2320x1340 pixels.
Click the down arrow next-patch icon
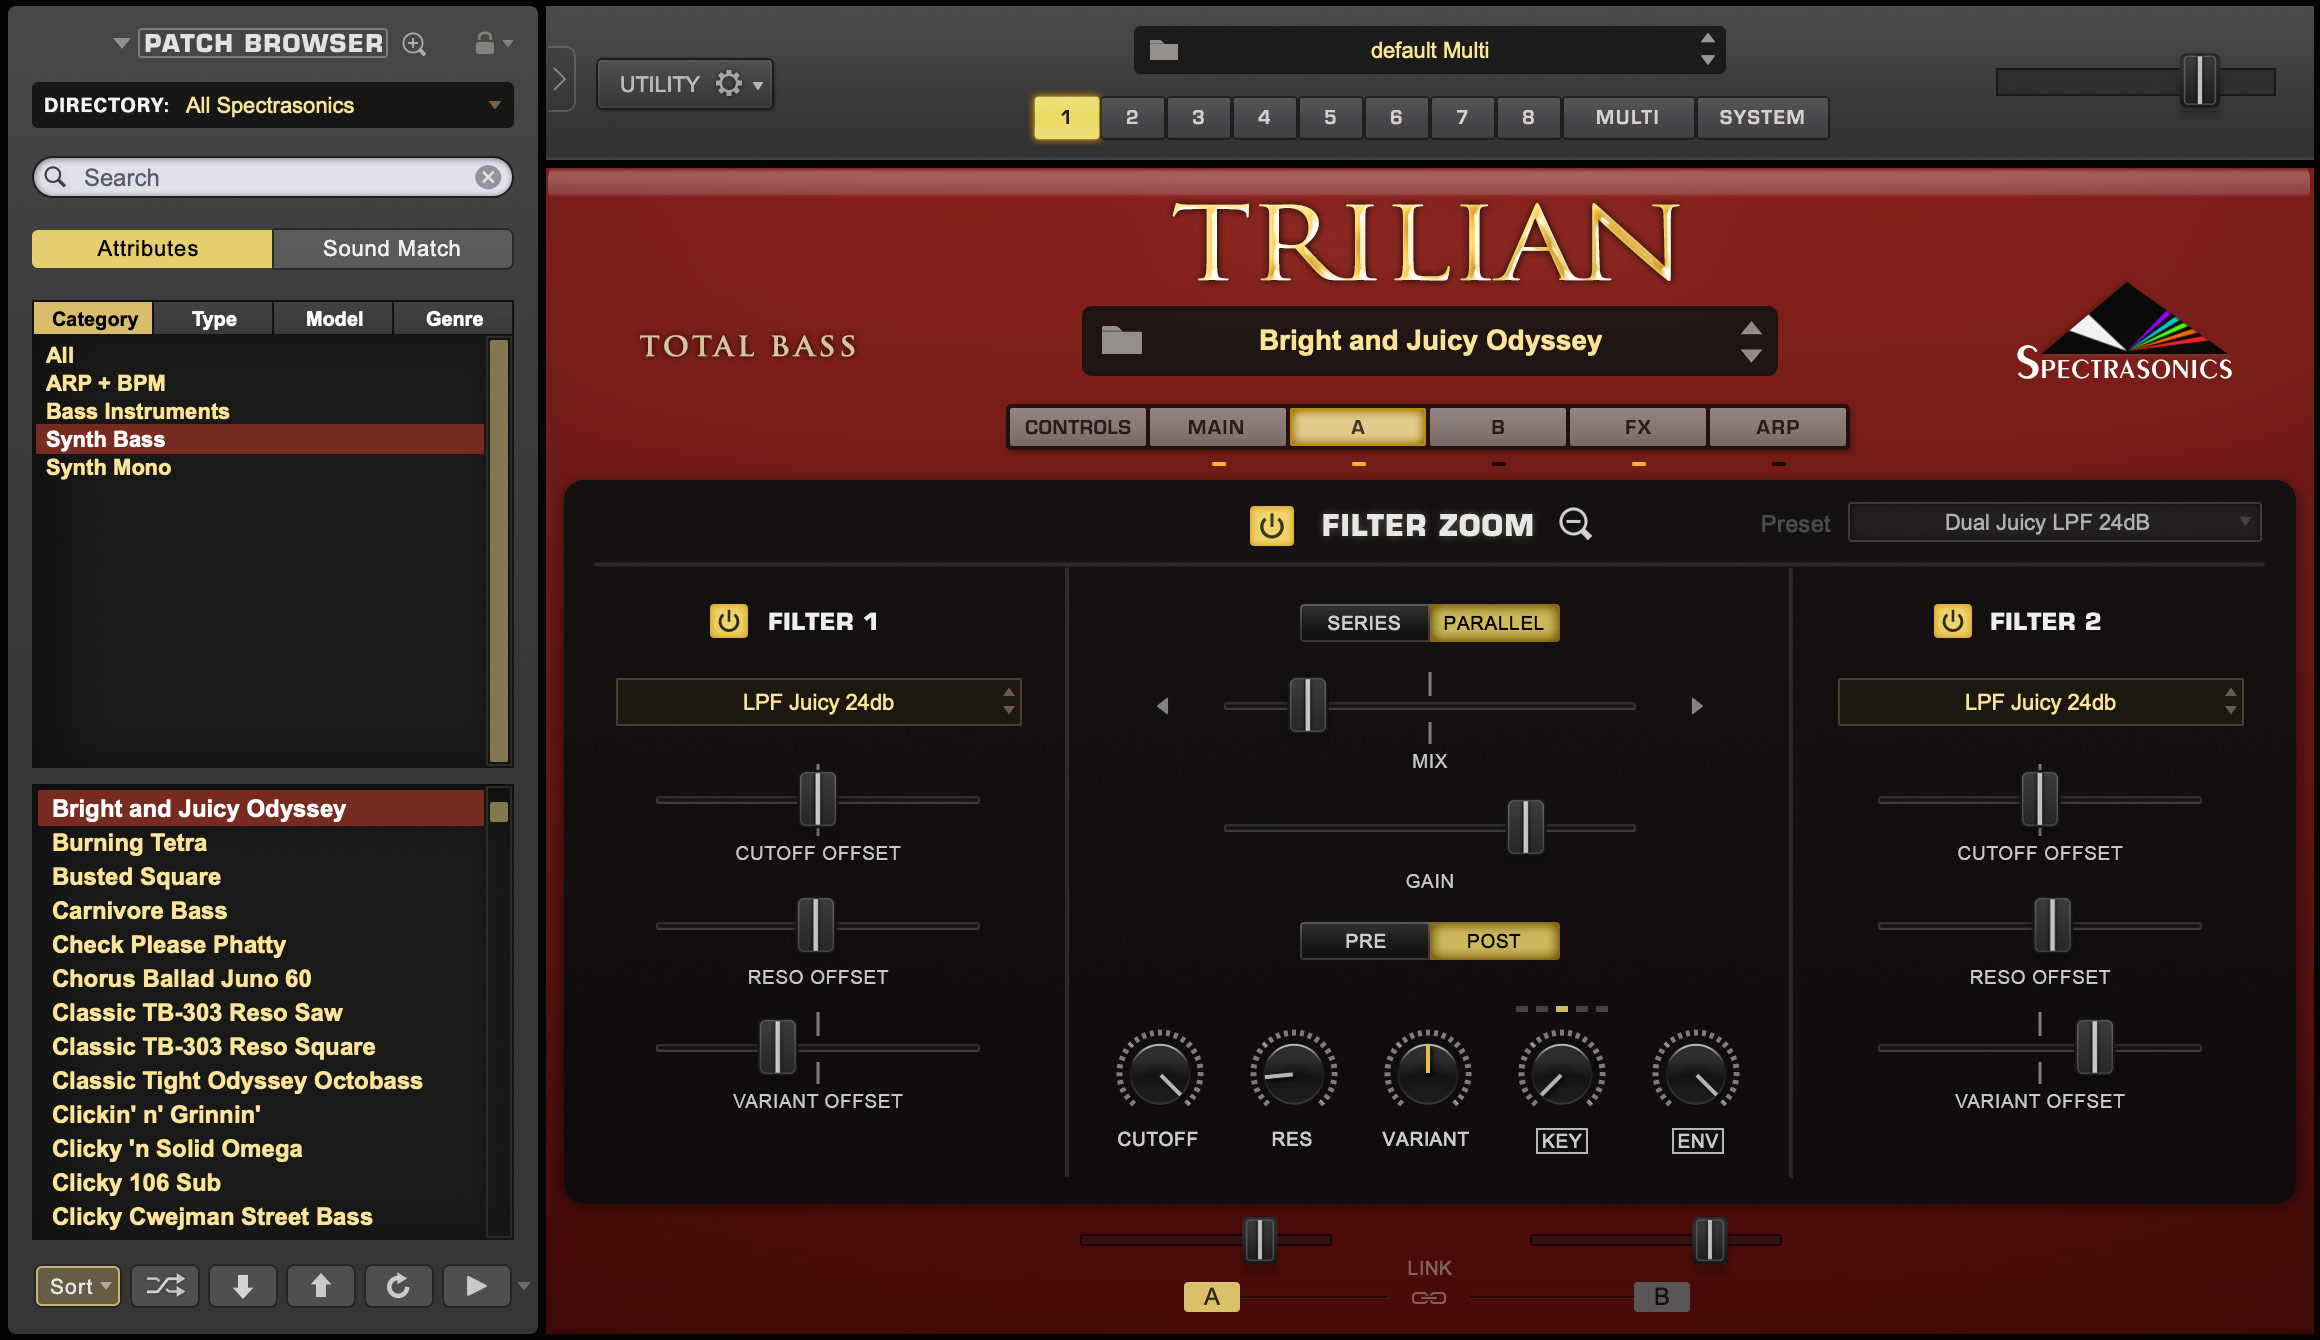(x=242, y=1285)
